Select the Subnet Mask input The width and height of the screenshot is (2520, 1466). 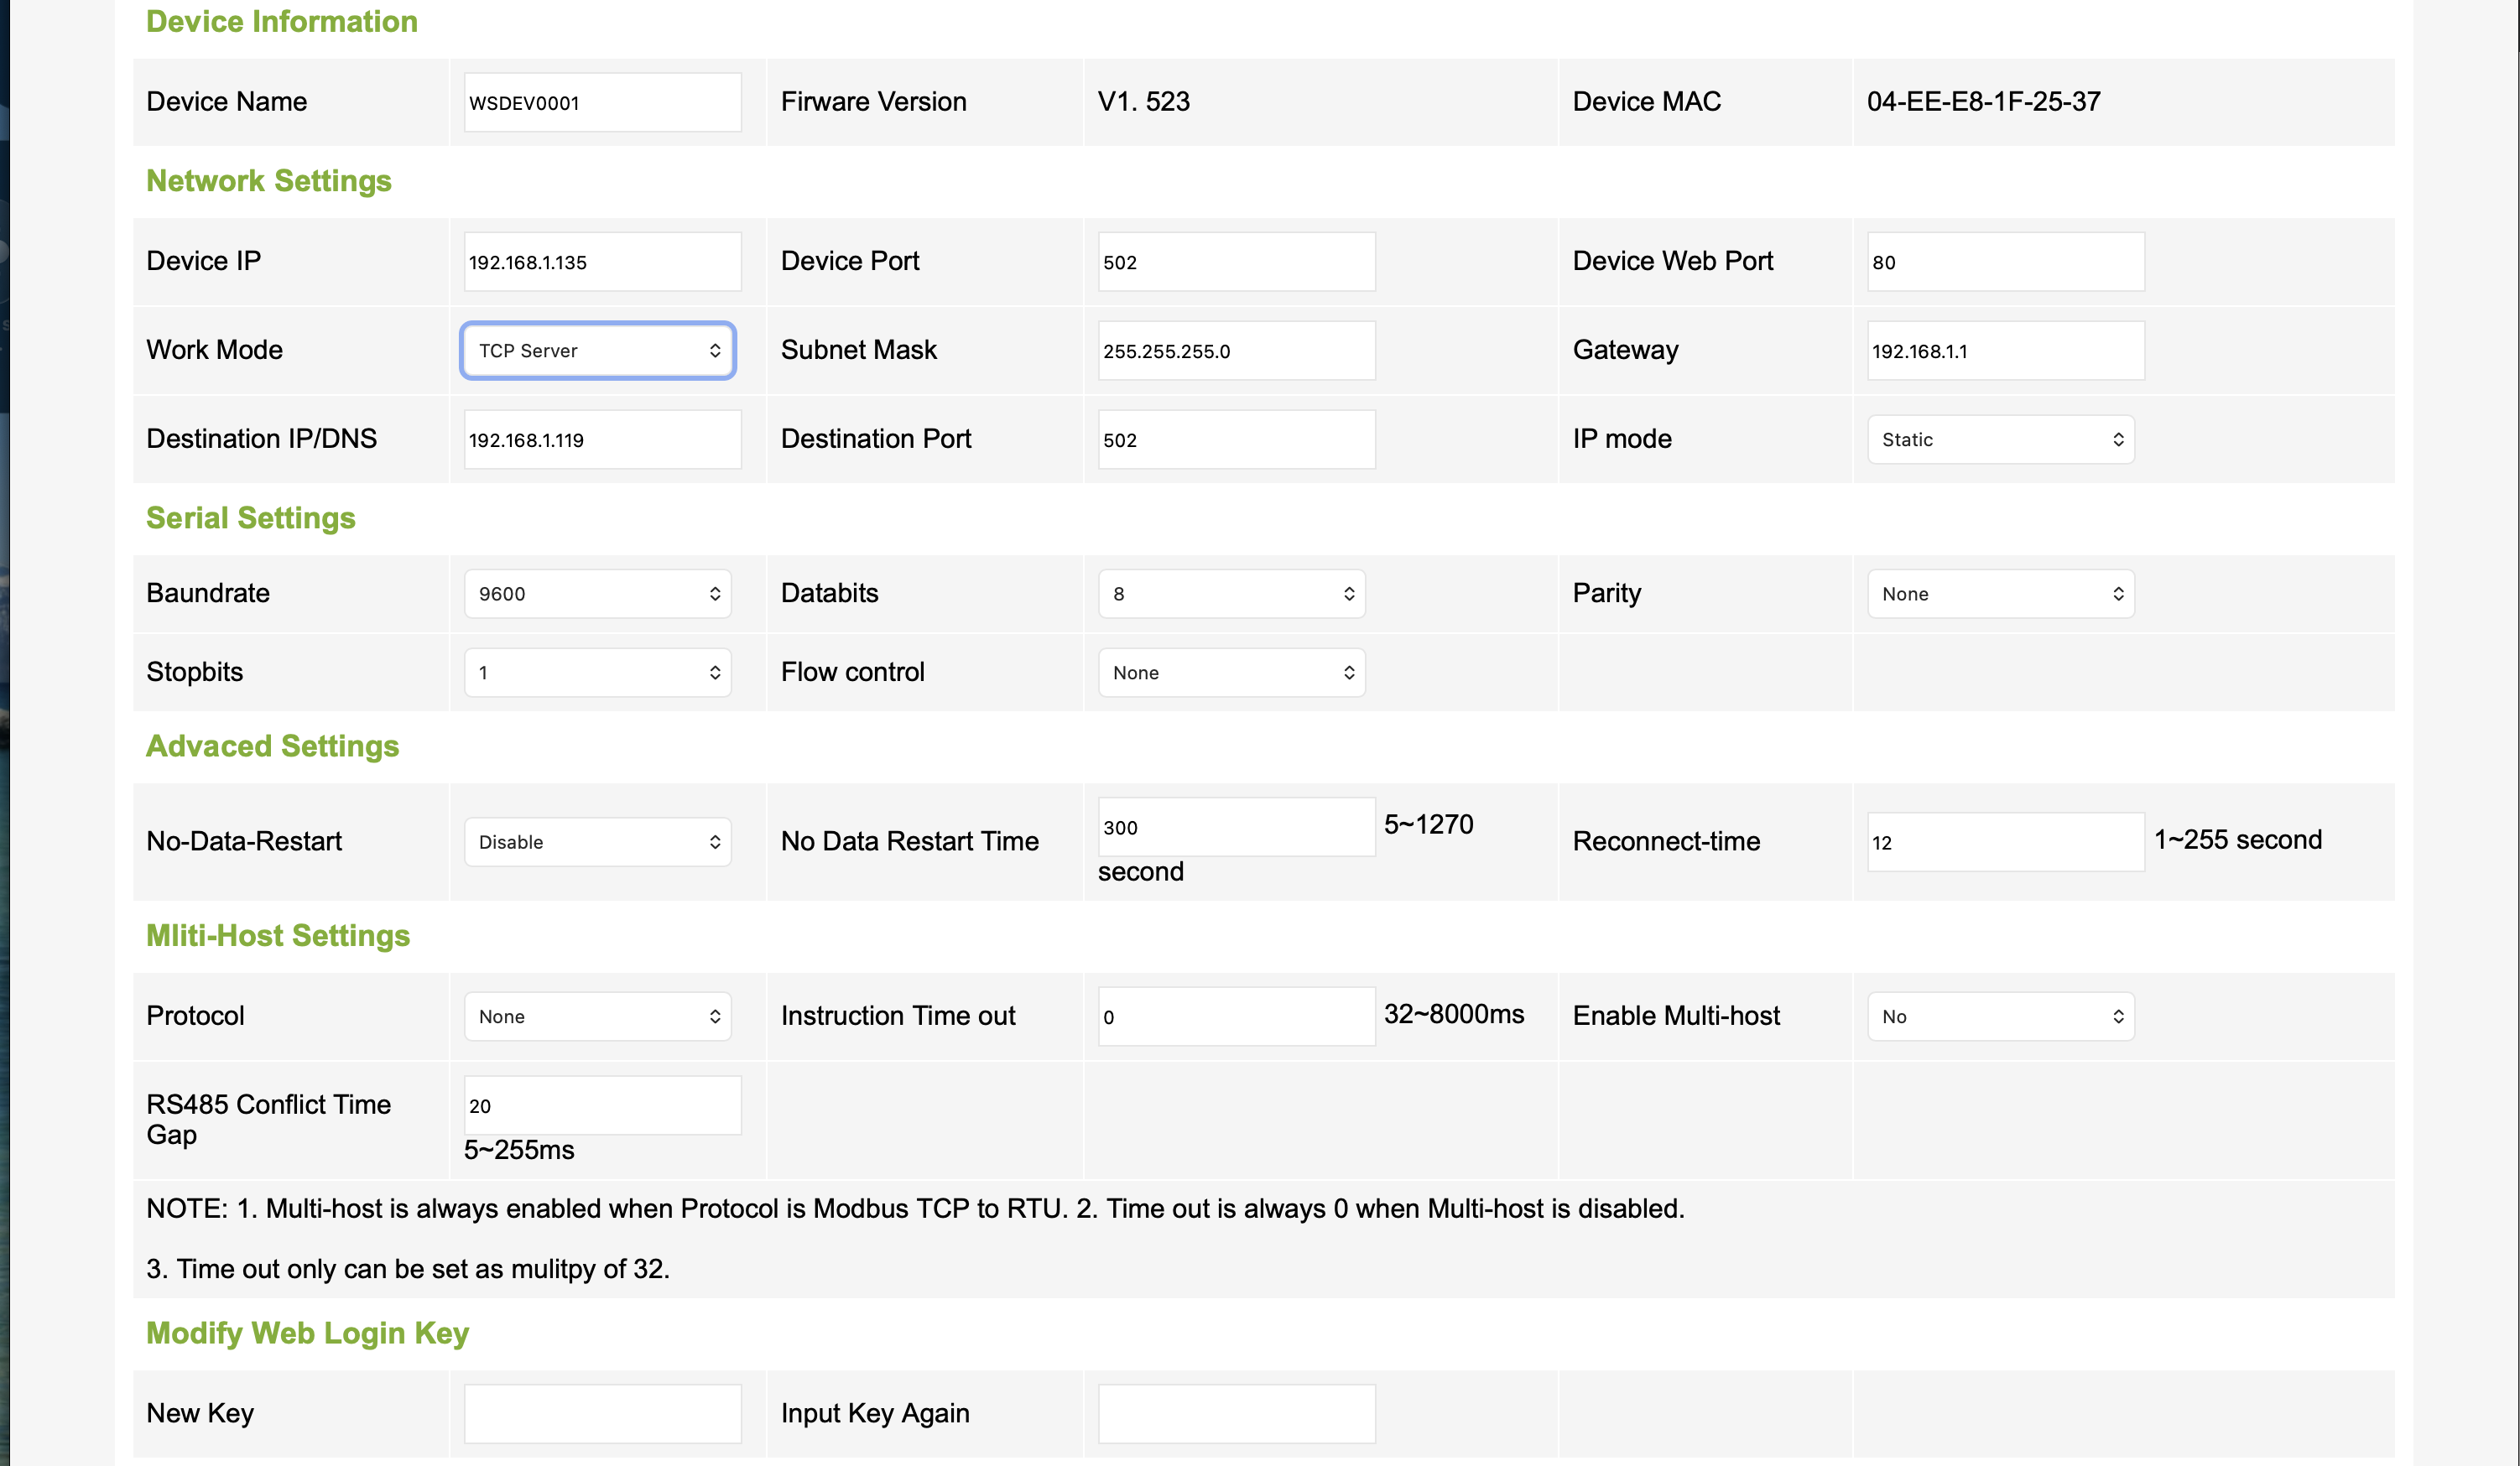click(1236, 350)
